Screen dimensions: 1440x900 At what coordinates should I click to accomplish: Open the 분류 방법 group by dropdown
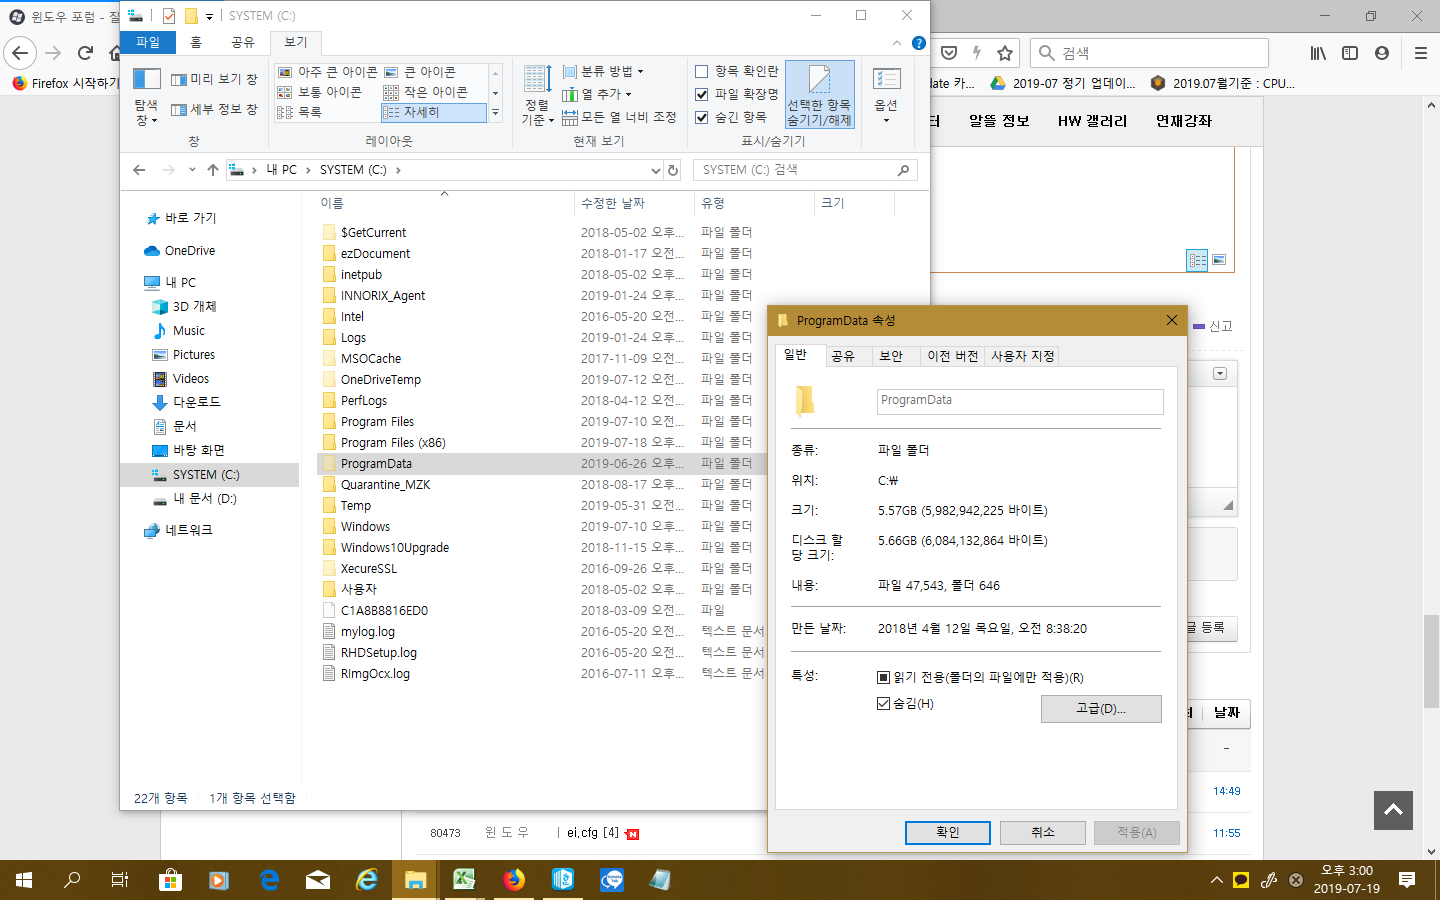603,71
